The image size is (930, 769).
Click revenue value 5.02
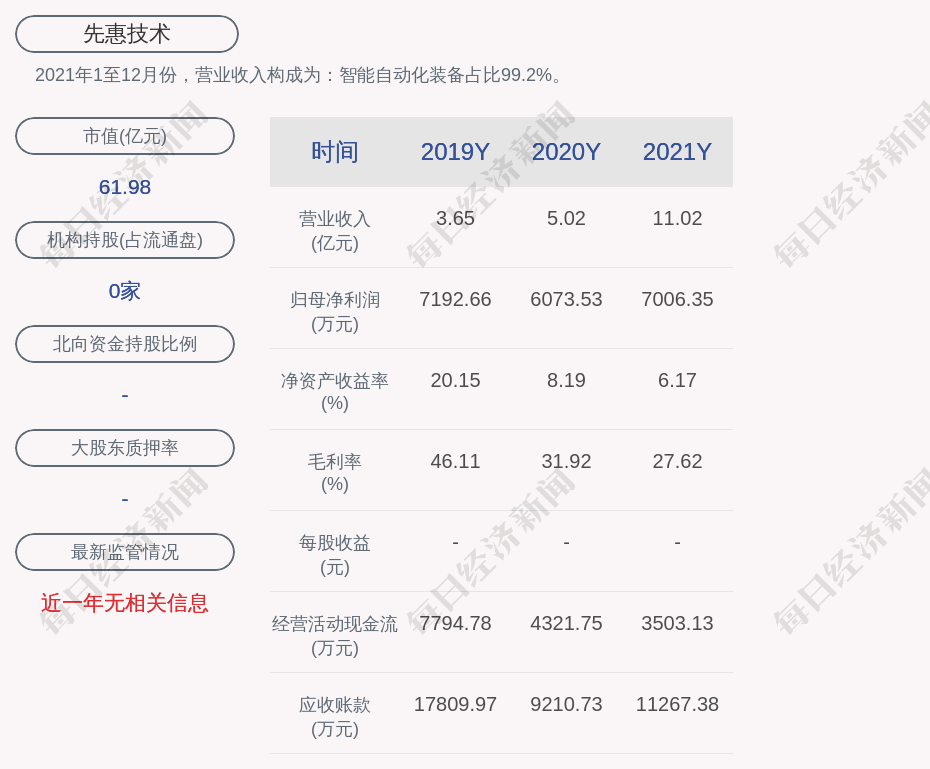(x=566, y=218)
